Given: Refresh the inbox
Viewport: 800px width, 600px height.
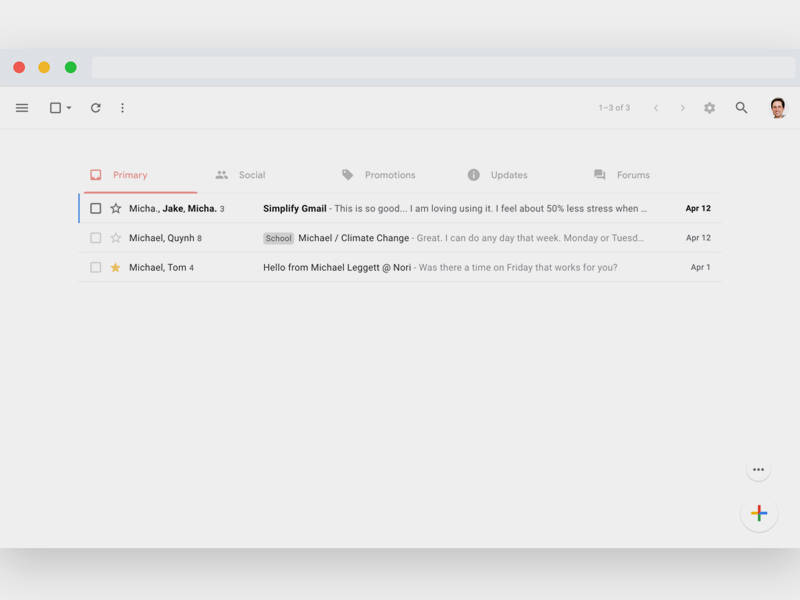Looking at the screenshot, I should coord(96,108).
